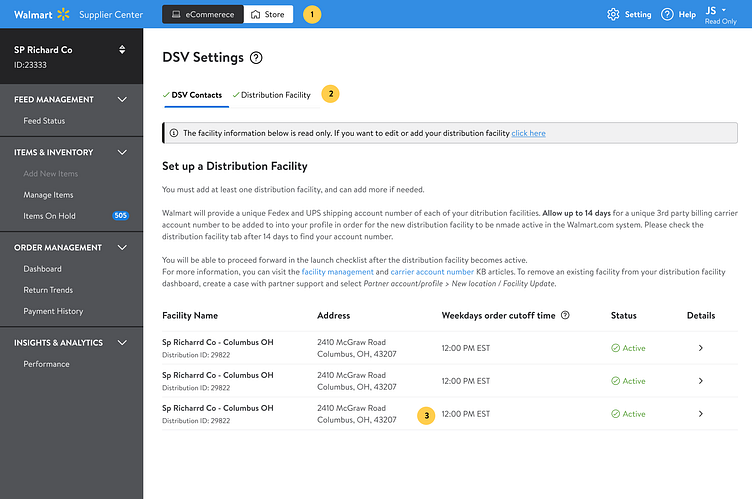This screenshot has width=752, height=499.
Task: Collapse the Feed Management section
Action: [x=122, y=99]
